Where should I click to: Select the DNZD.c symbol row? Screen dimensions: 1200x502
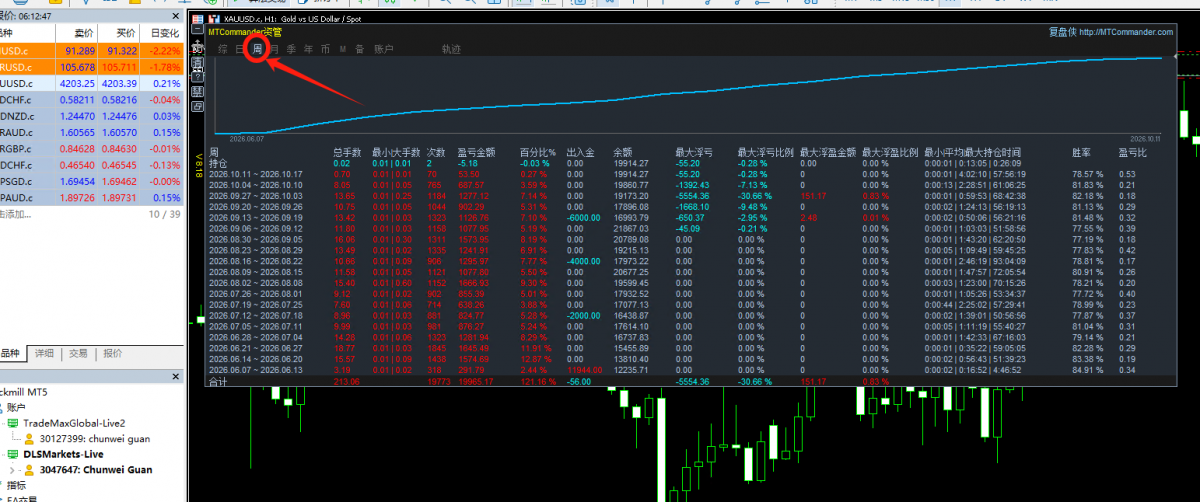pyautogui.click(x=91, y=116)
